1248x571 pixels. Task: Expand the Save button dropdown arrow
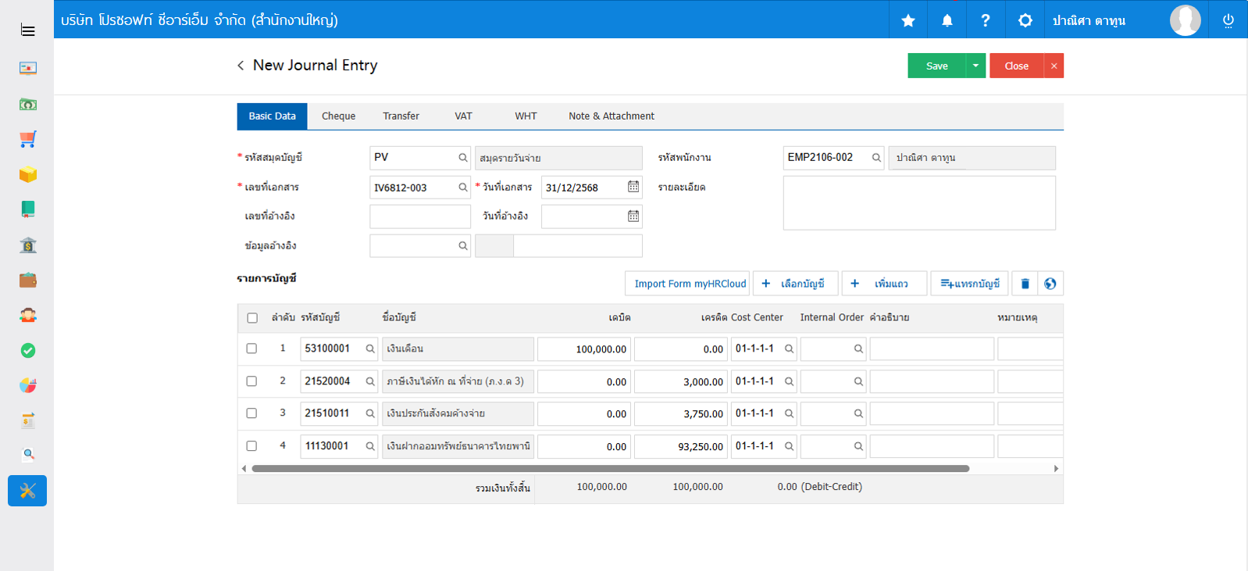(x=975, y=66)
